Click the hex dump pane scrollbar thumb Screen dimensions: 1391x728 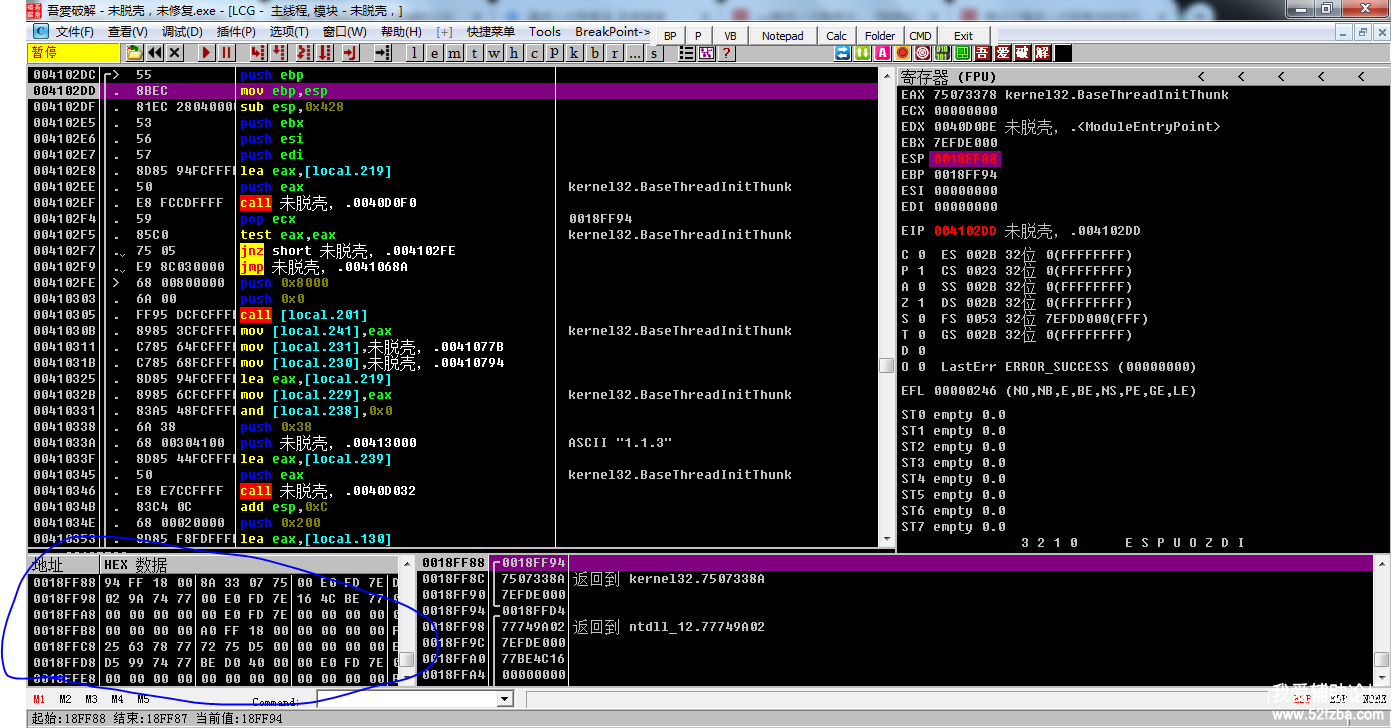[407, 660]
